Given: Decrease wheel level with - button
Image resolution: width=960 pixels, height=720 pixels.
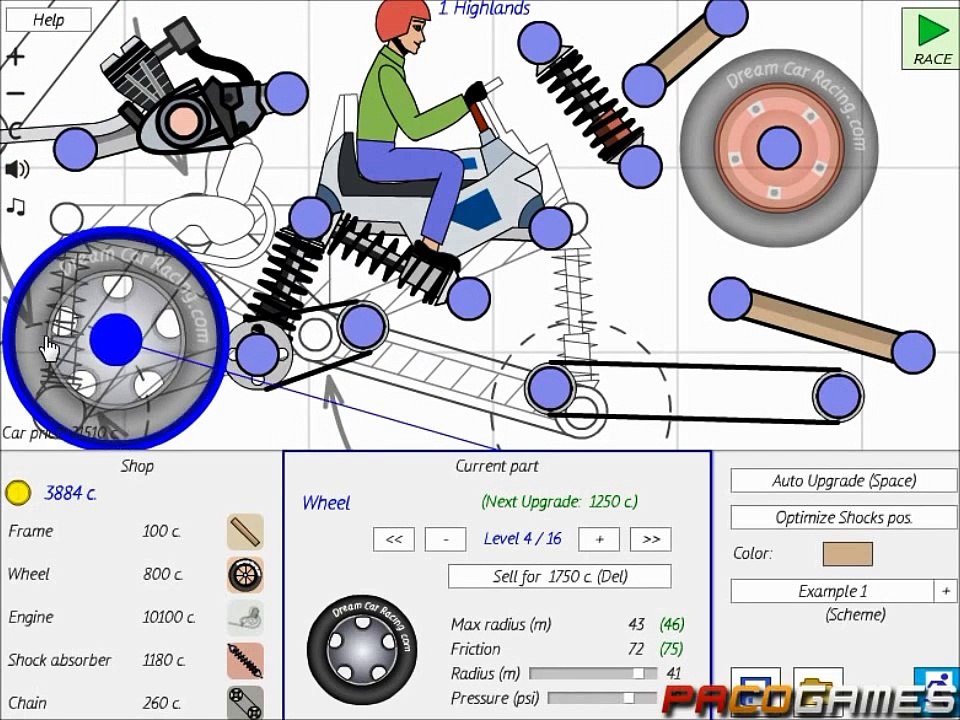Looking at the screenshot, I should 445,539.
